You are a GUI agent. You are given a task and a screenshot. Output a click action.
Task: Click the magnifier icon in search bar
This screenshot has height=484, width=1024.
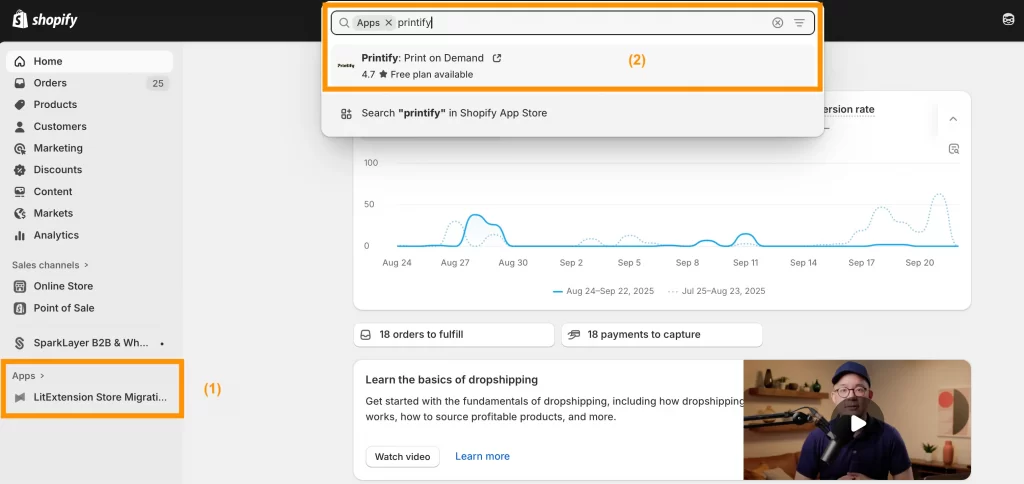pyautogui.click(x=344, y=22)
